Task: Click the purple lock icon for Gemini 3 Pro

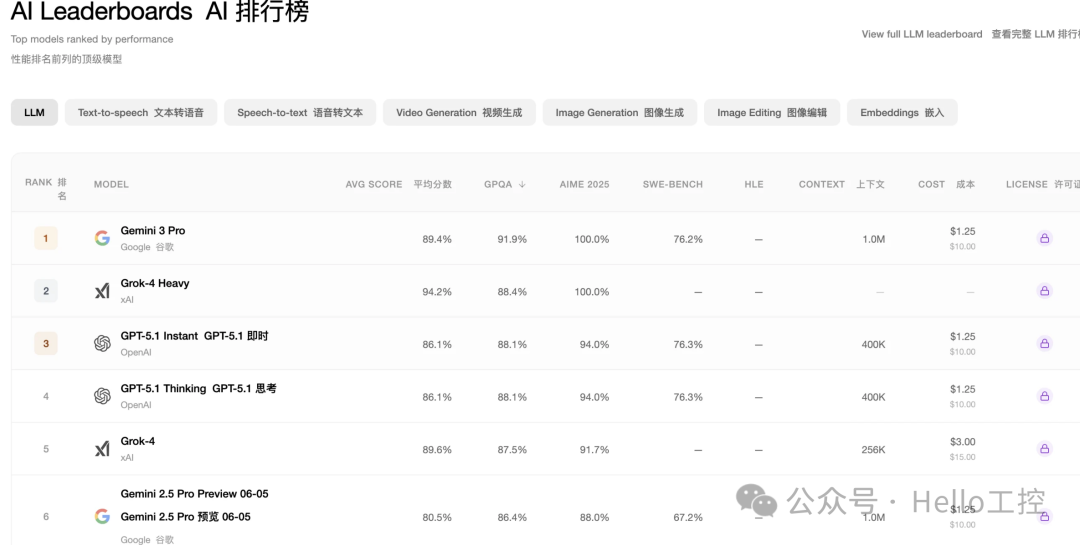Action: click(x=1044, y=238)
